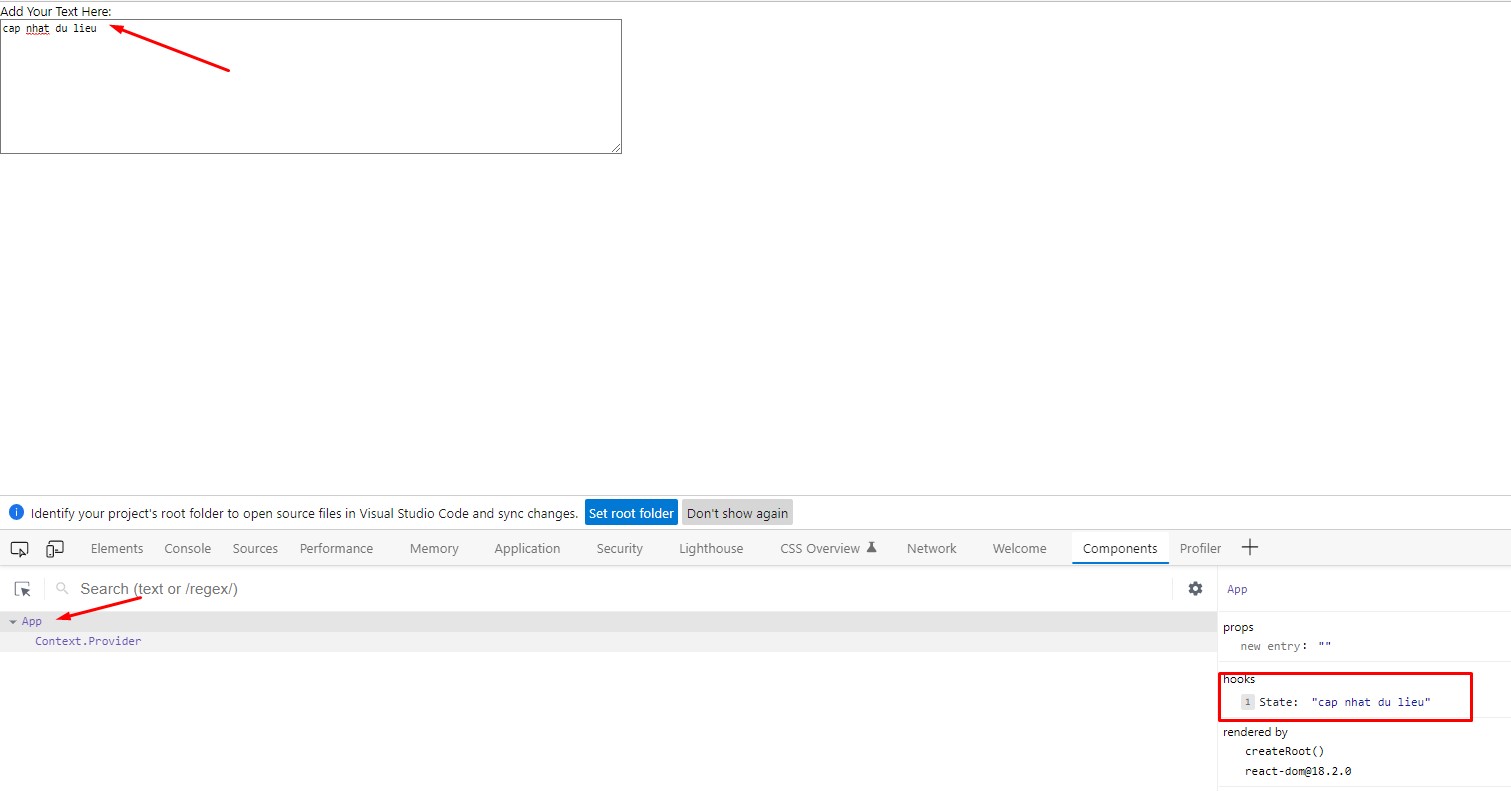Click the info icon in the root folder banner

[x=16, y=512]
